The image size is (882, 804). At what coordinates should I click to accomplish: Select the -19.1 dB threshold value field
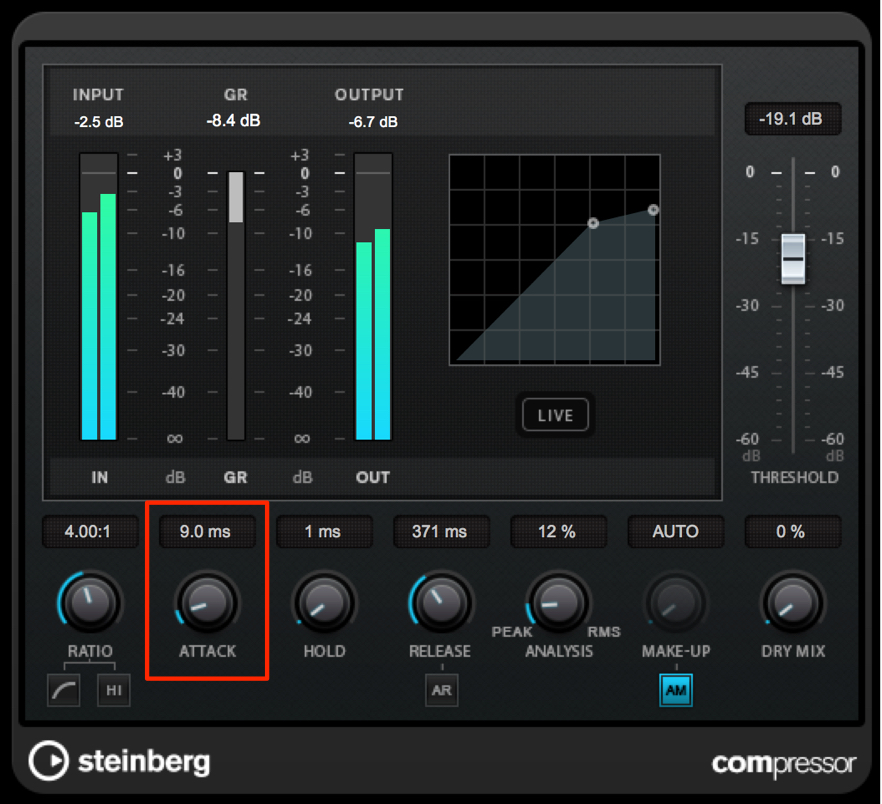(x=793, y=119)
